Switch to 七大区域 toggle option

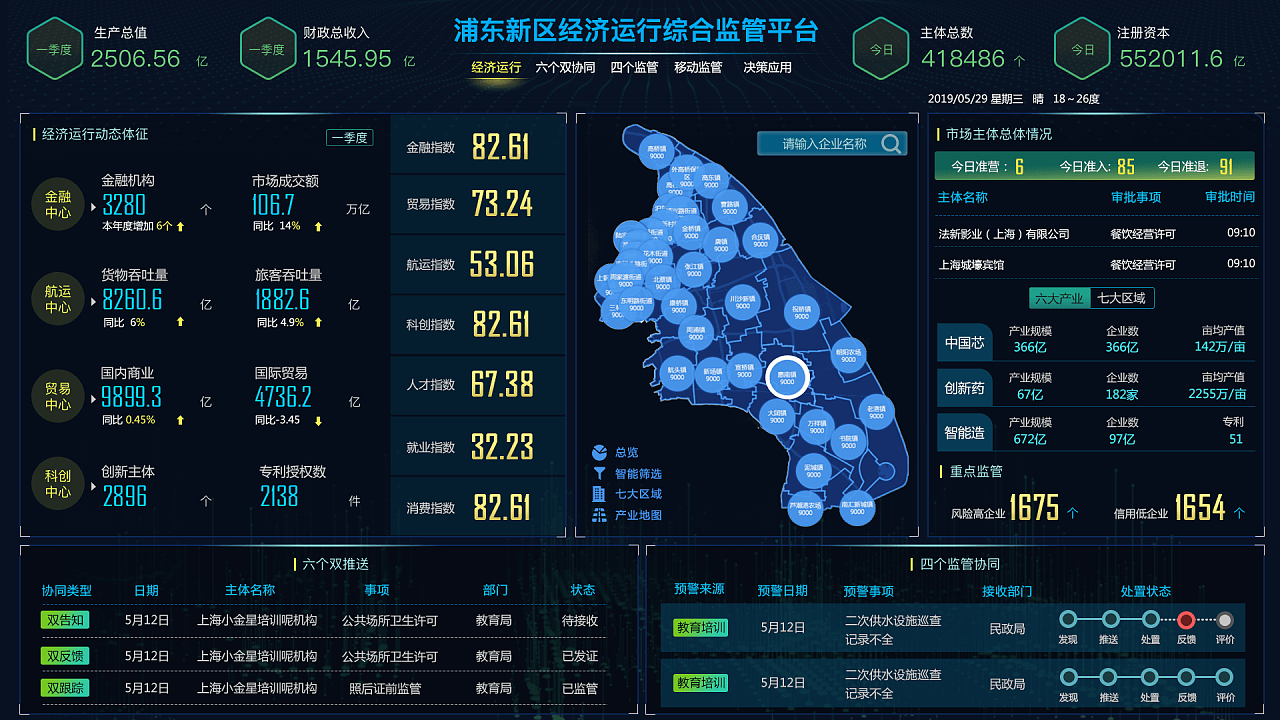1121,298
